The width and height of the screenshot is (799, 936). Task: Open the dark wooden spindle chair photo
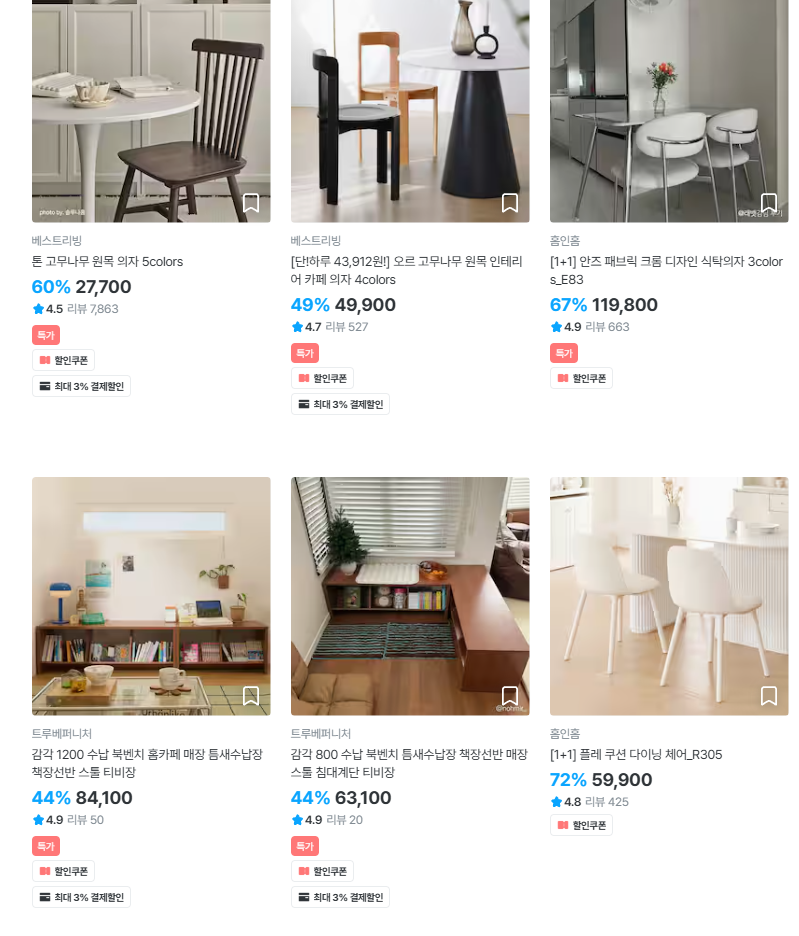click(151, 111)
